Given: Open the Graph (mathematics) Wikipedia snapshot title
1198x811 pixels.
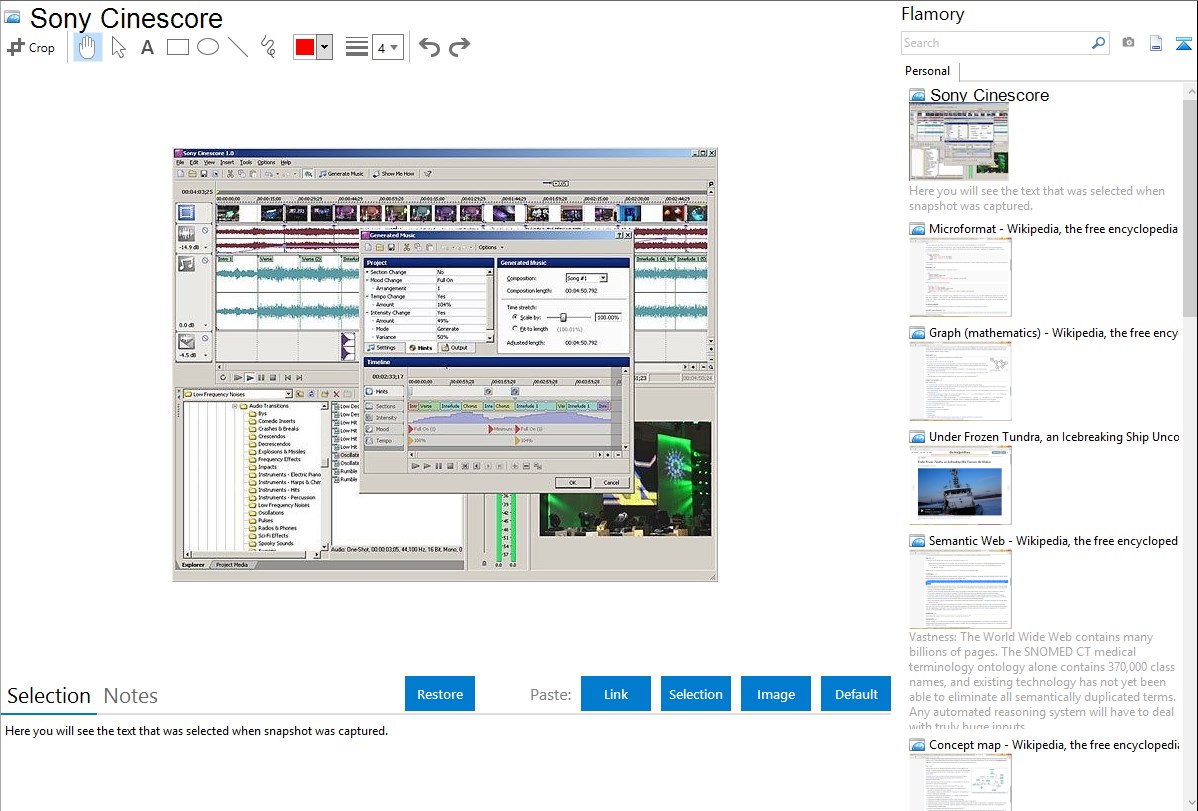Looking at the screenshot, I should [1053, 333].
